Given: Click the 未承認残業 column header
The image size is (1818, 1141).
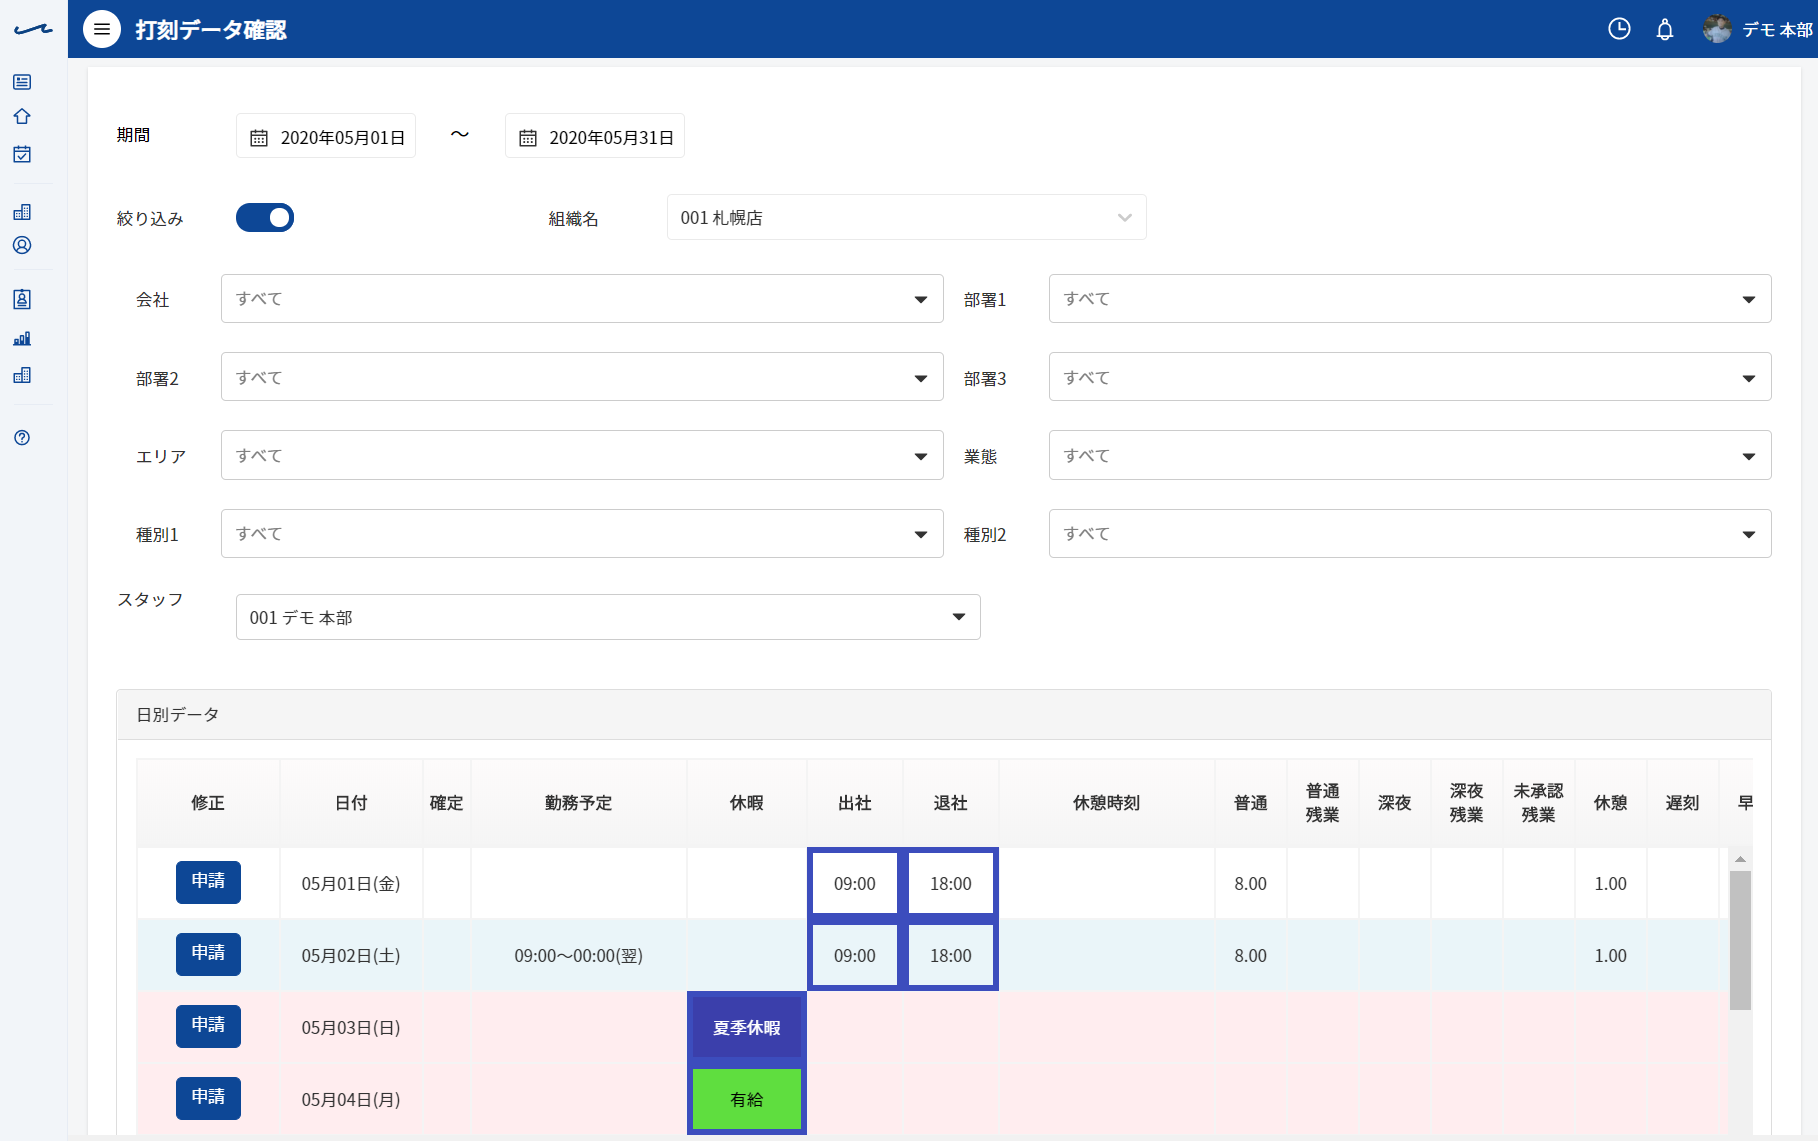Looking at the screenshot, I should tap(1539, 803).
